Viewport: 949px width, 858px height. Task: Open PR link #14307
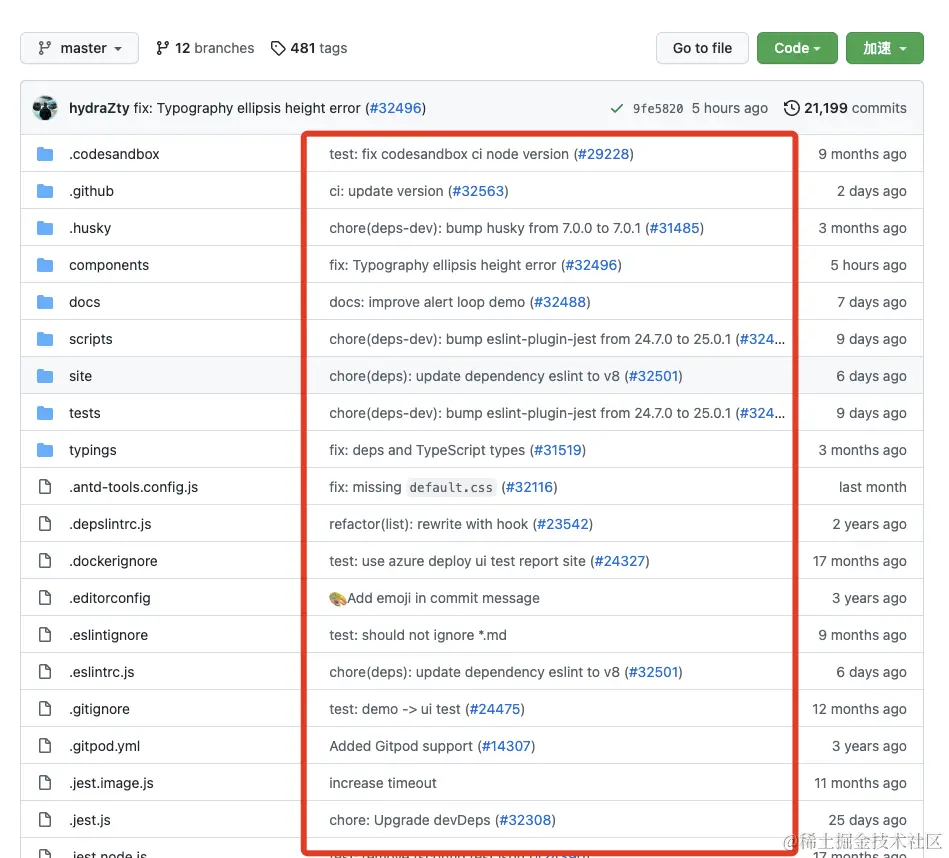tap(506, 746)
